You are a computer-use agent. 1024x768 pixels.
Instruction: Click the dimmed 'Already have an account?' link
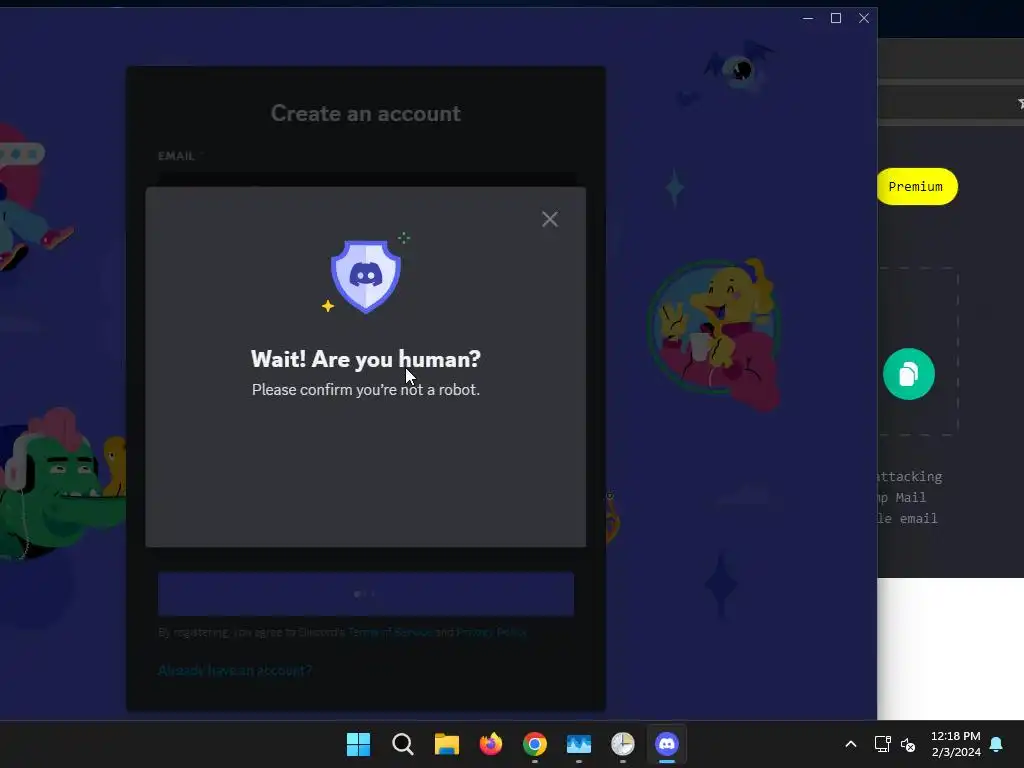click(x=235, y=671)
